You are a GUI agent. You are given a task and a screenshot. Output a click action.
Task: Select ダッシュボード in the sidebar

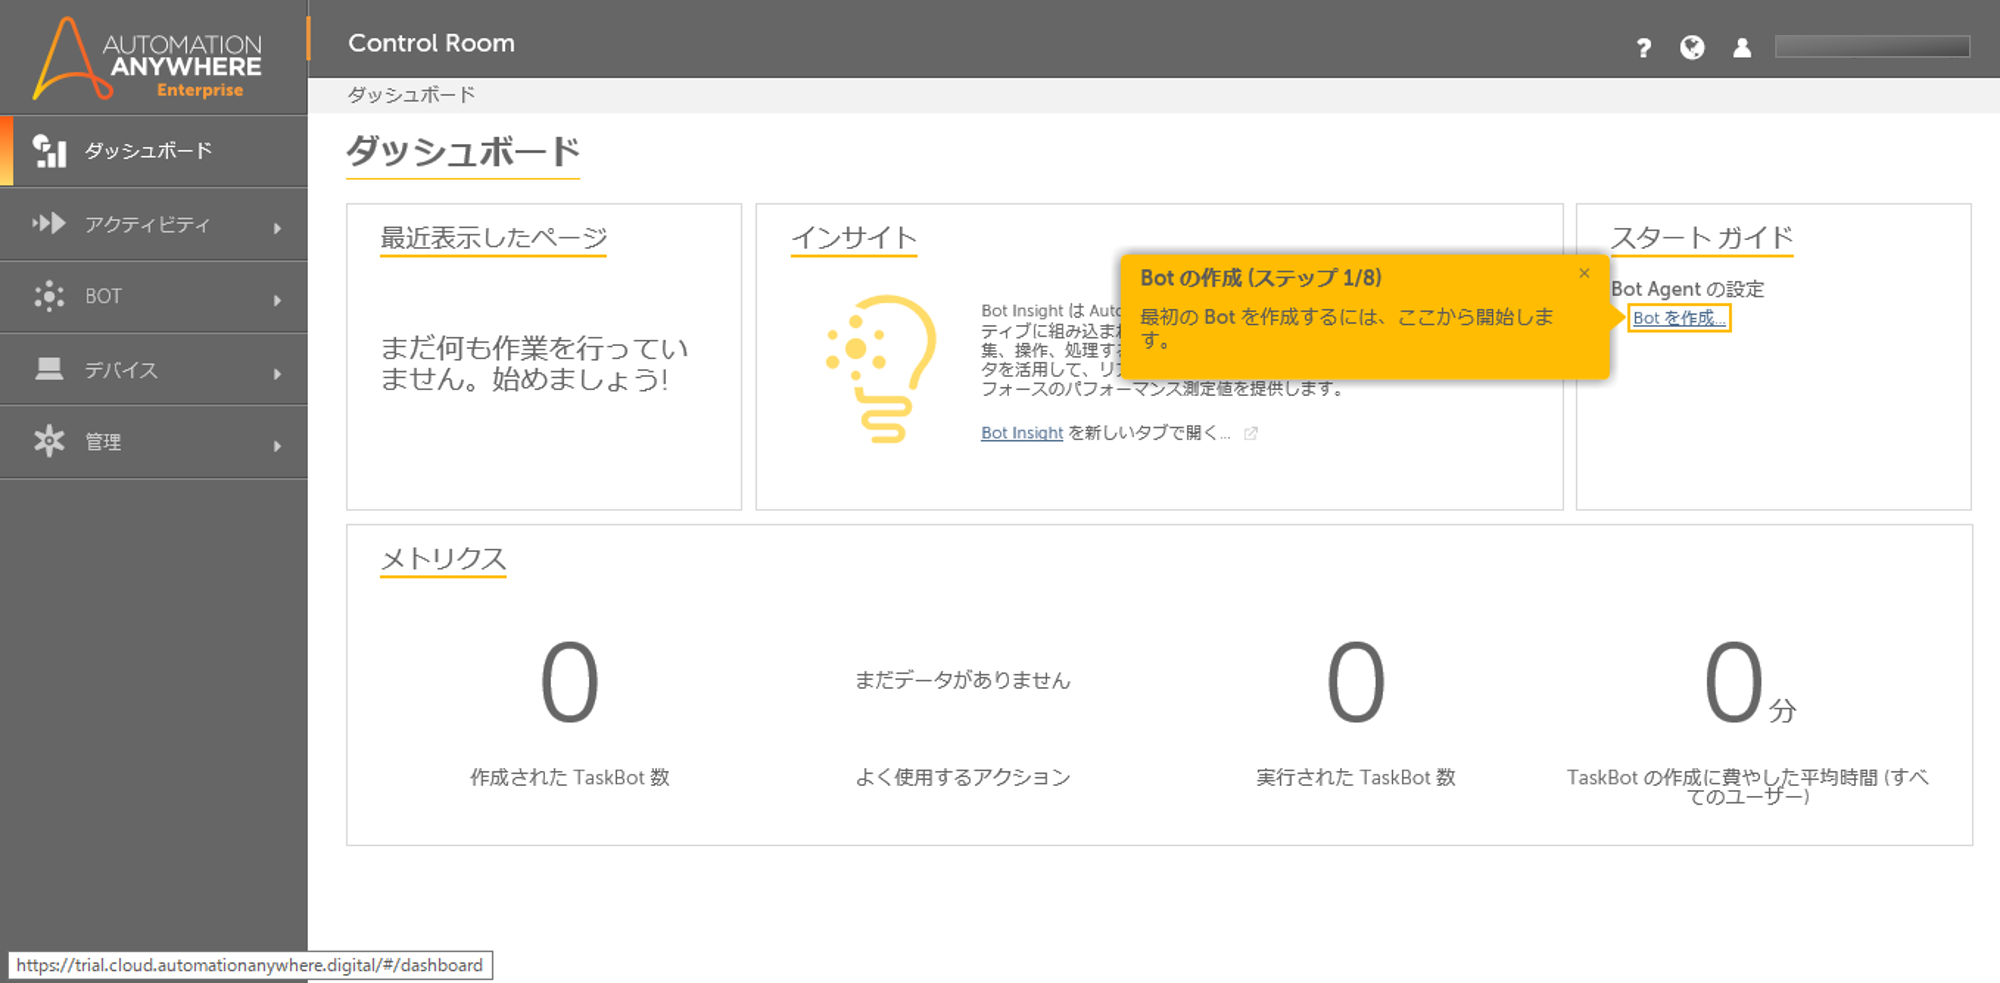tap(154, 151)
